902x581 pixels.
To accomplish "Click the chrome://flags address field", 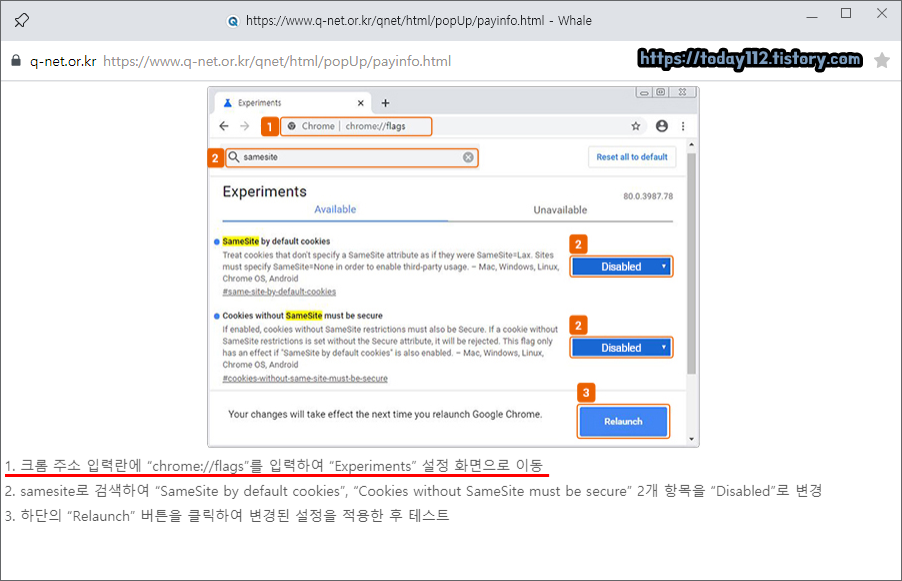I will [356, 126].
